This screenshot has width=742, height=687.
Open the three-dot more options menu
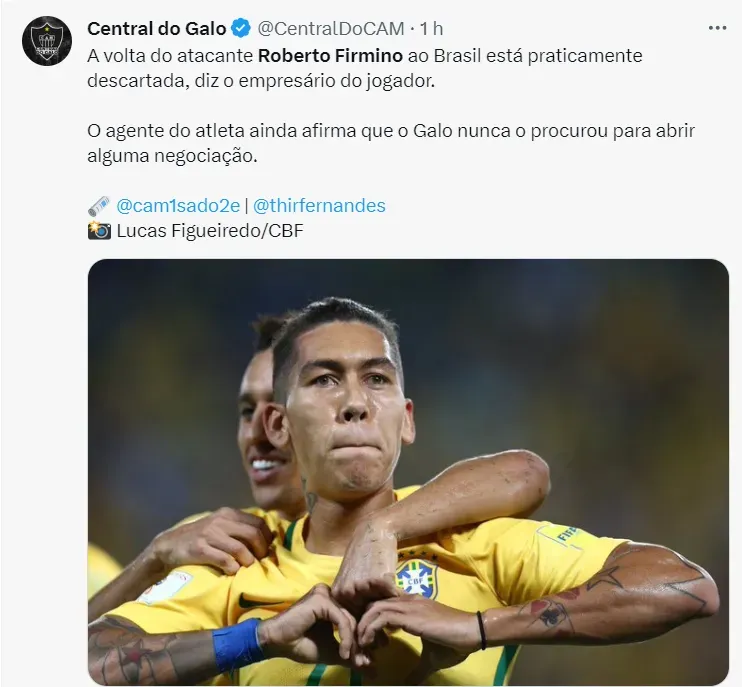pyautogui.click(x=717, y=28)
